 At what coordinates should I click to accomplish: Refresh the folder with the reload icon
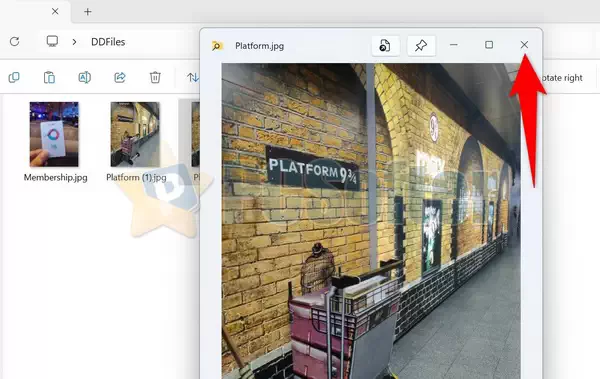click(15, 41)
